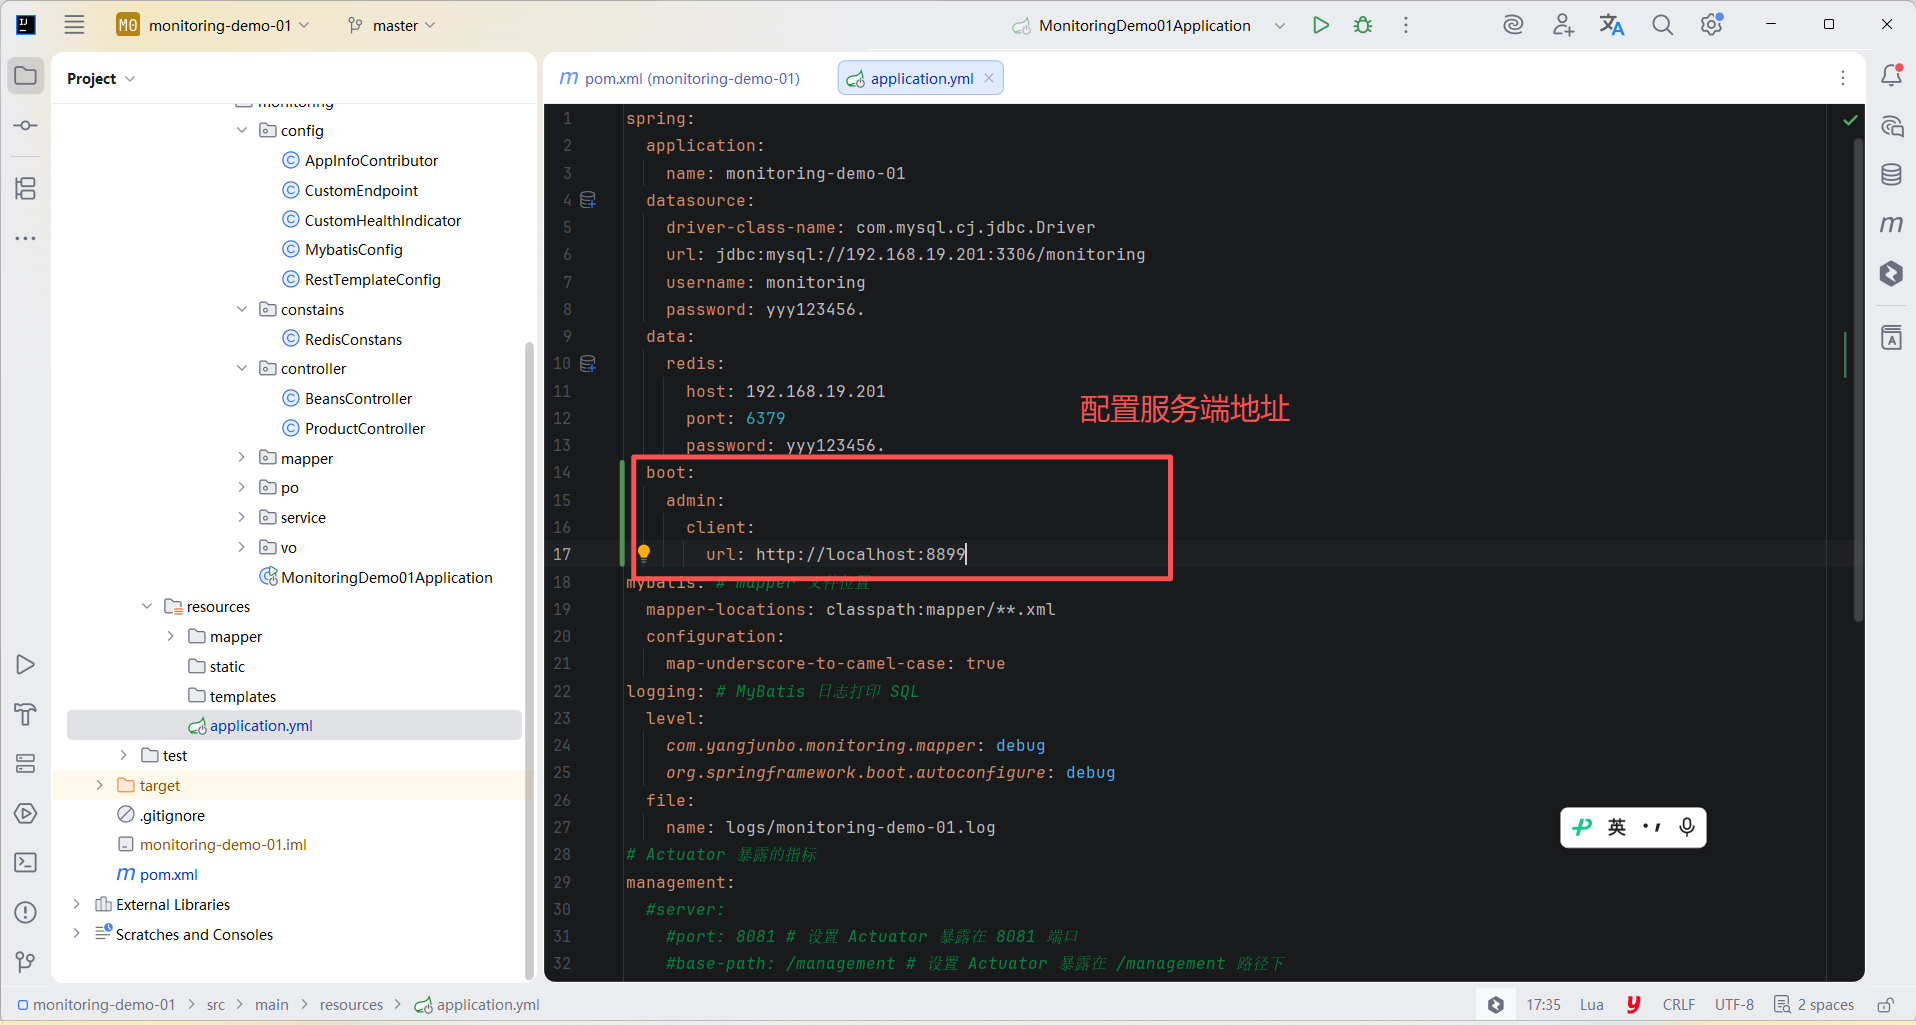Open the Terminal tool window
The width and height of the screenshot is (1916, 1025).
tap(26, 862)
